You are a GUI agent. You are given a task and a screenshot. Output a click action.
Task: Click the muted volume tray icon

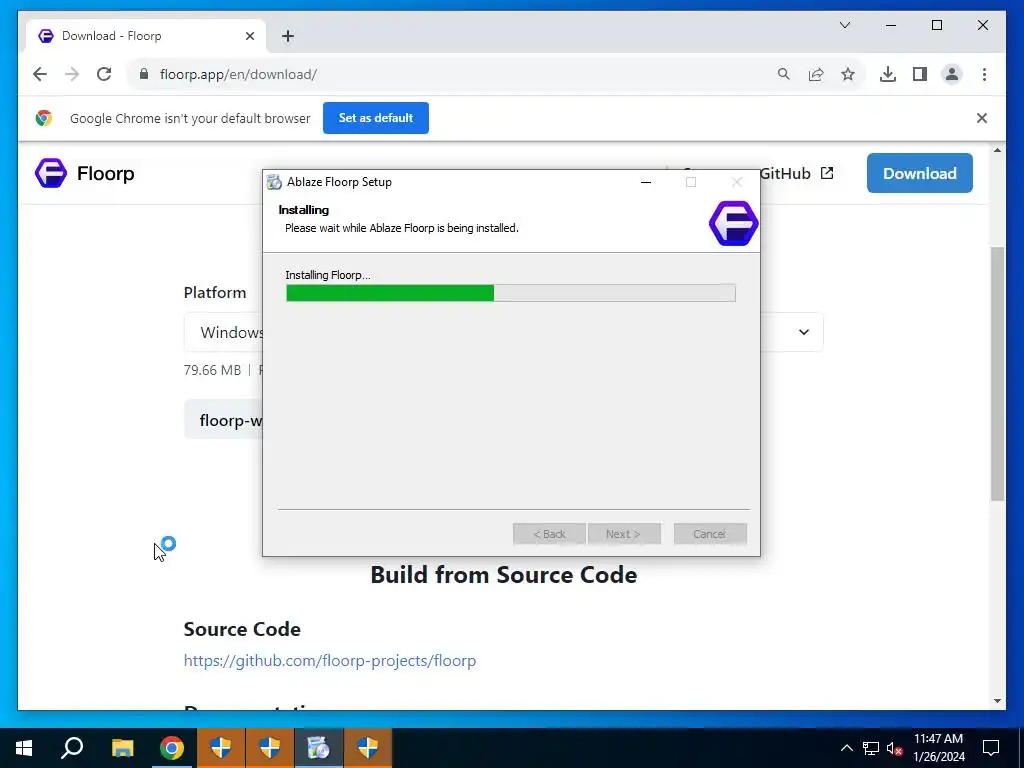pos(895,748)
